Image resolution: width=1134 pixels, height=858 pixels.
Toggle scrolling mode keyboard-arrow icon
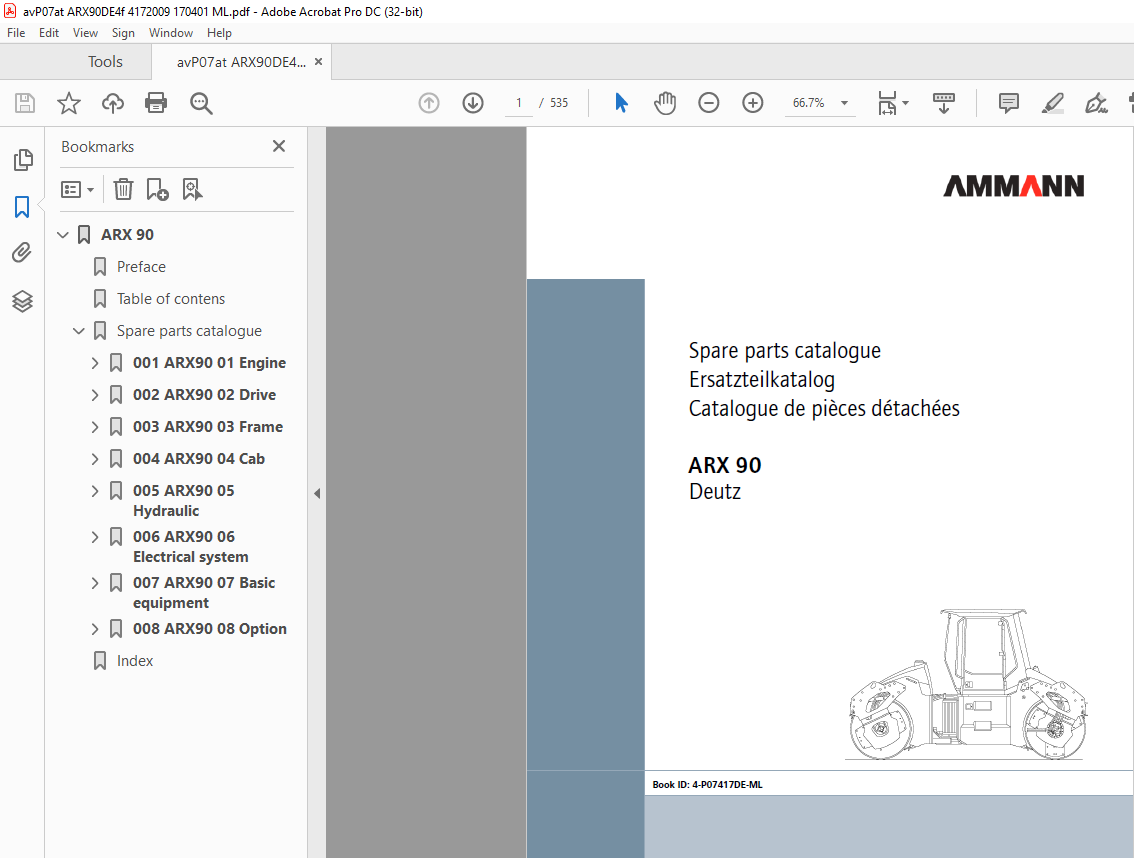(944, 103)
